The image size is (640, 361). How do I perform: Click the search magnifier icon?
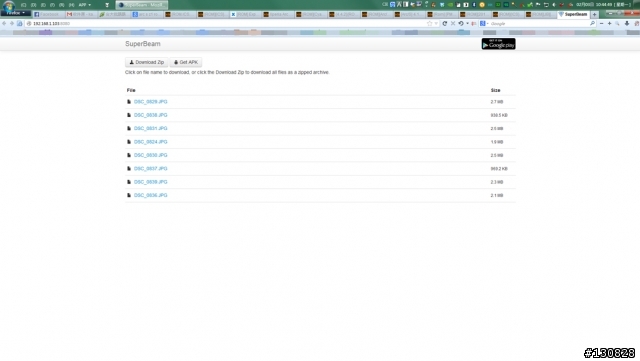pyautogui.click(x=592, y=24)
